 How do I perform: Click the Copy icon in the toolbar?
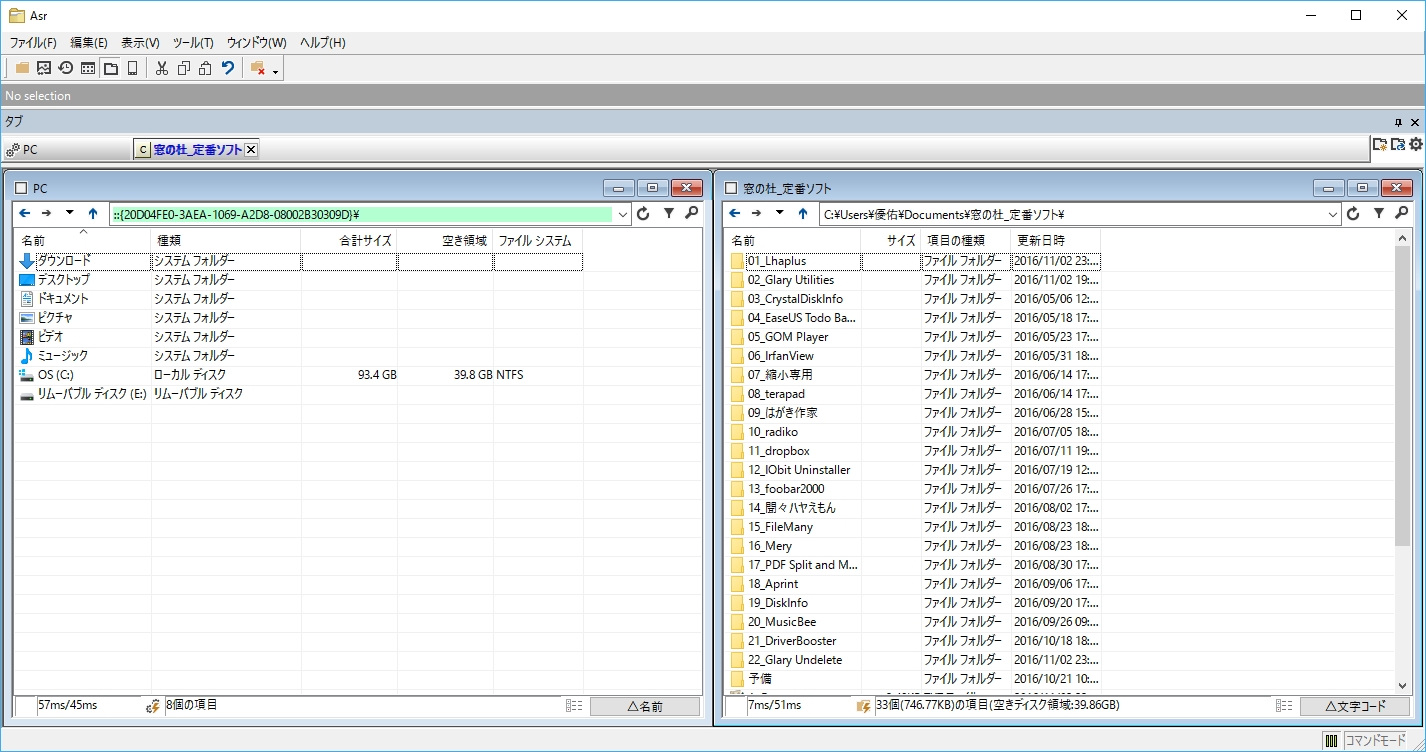tap(184, 68)
